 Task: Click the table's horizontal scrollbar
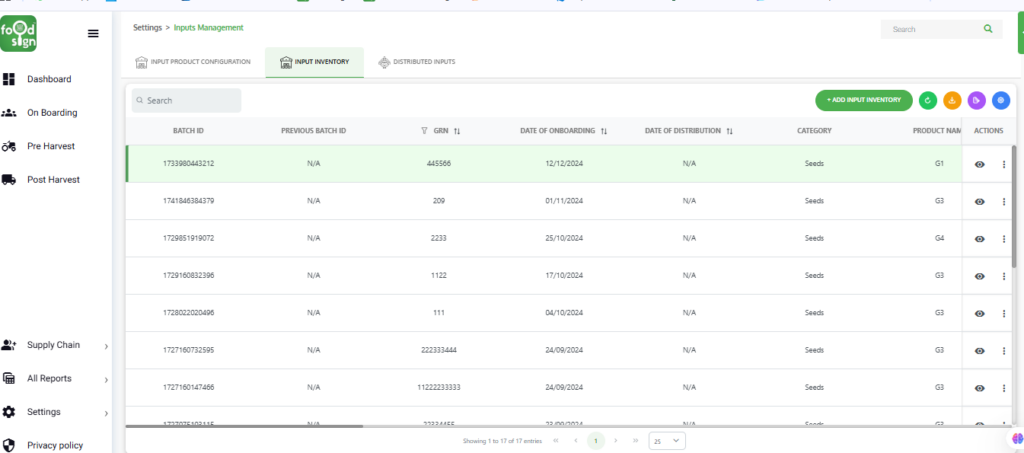coord(245,427)
